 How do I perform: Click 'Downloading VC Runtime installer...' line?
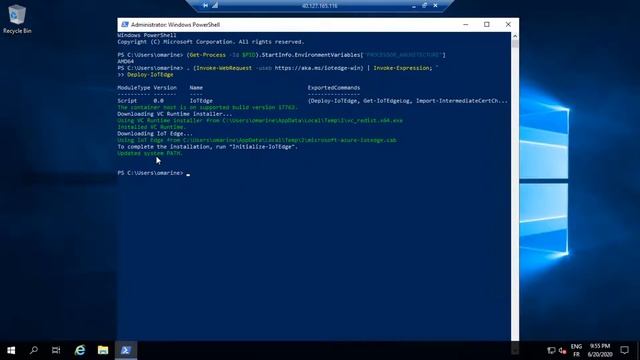175,114
